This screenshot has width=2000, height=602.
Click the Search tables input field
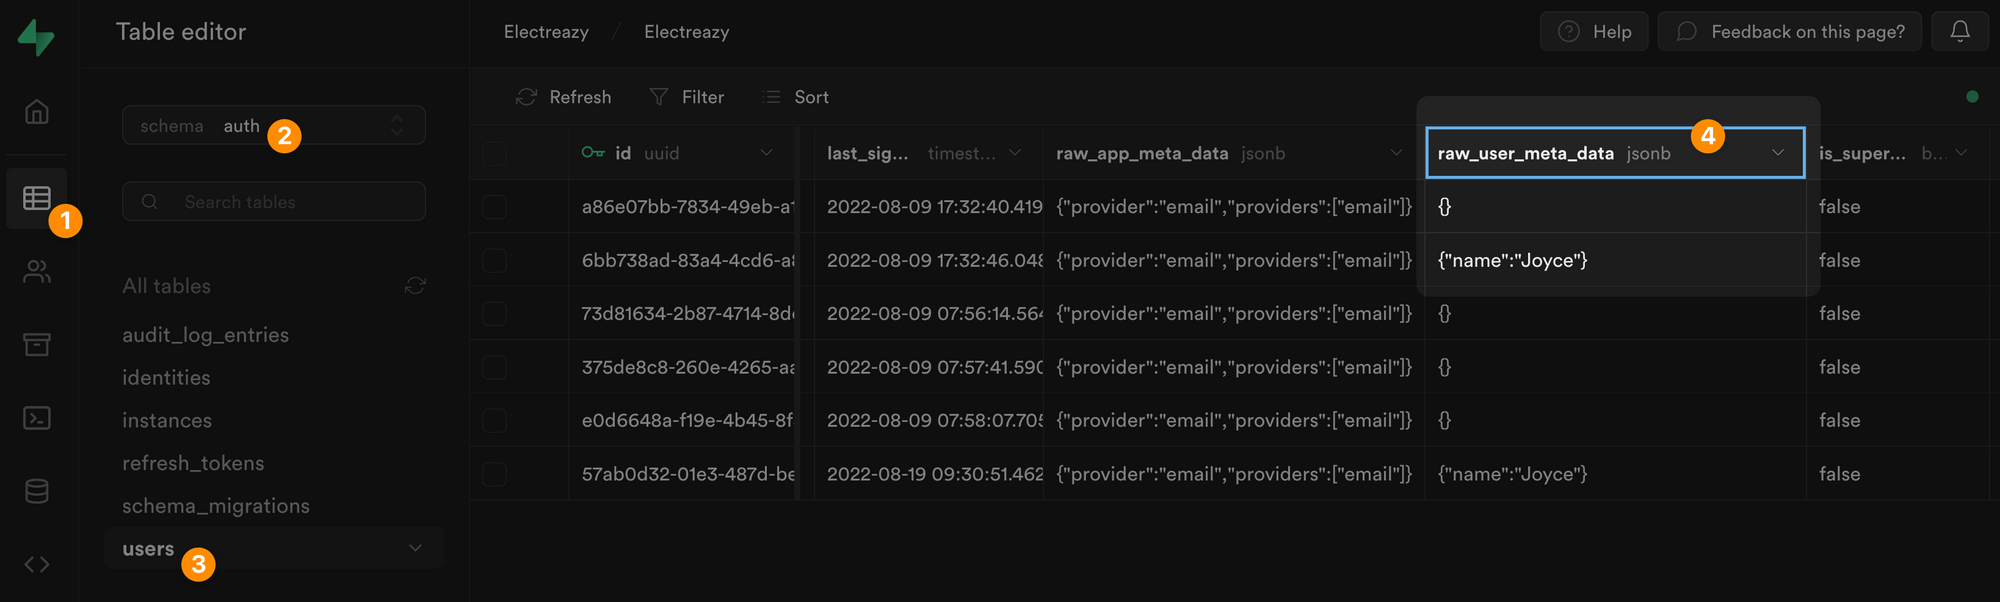click(x=273, y=201)
